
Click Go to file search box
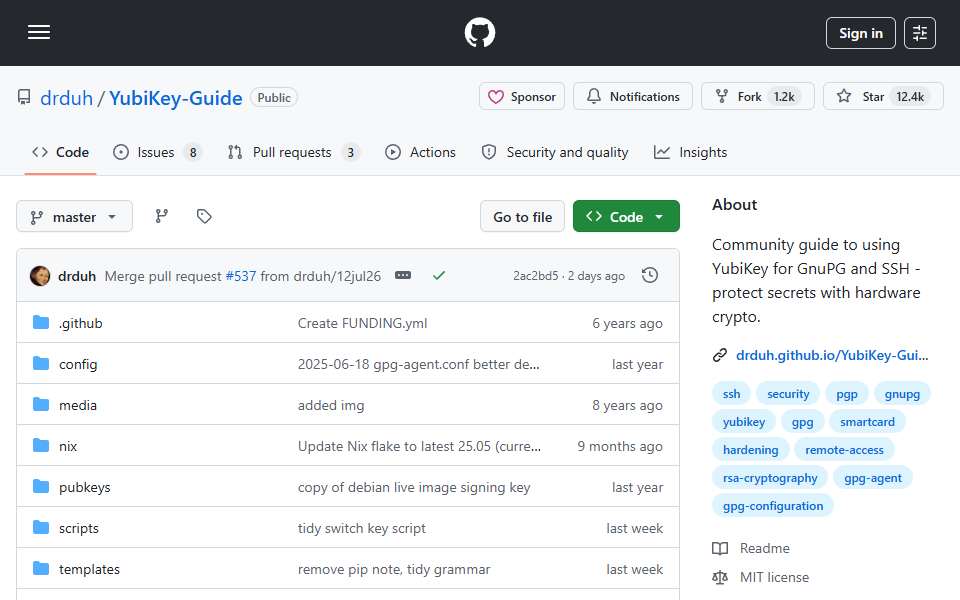tap(522, 217)
